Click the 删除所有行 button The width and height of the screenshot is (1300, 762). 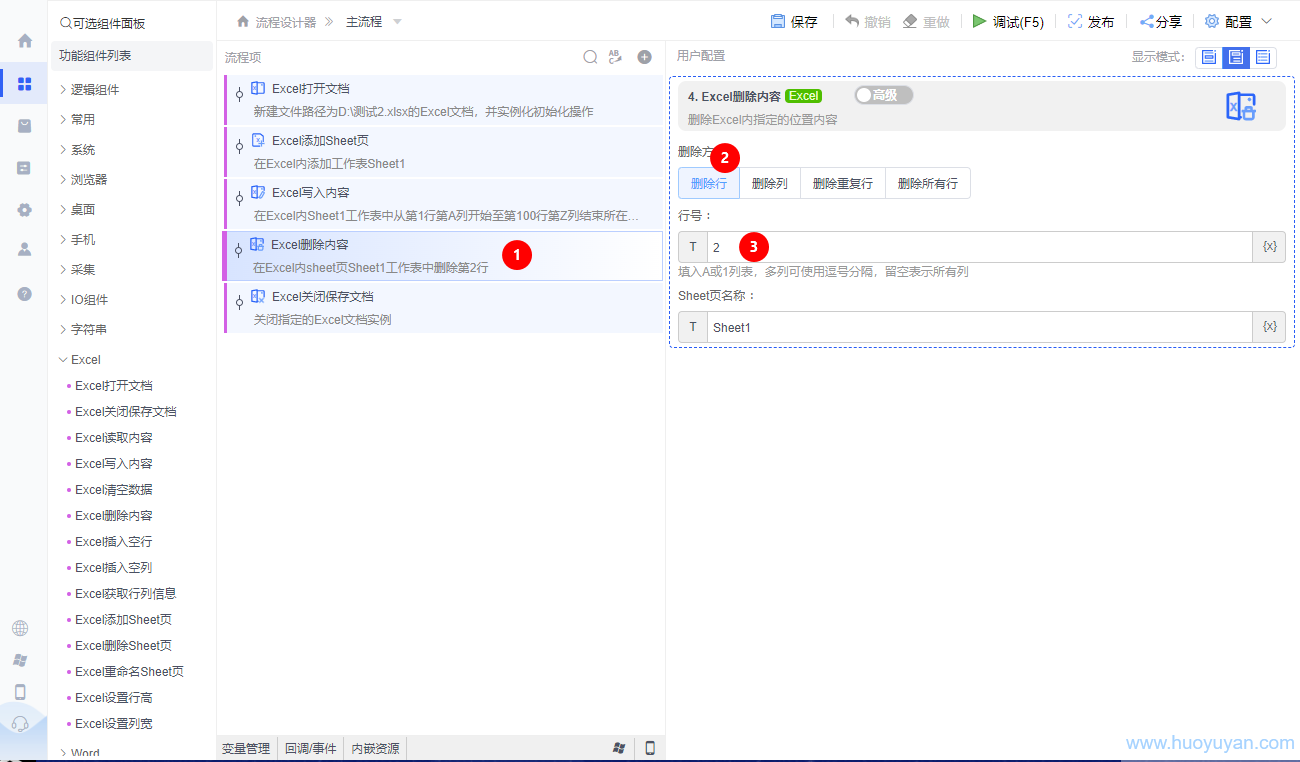[928, 183]
